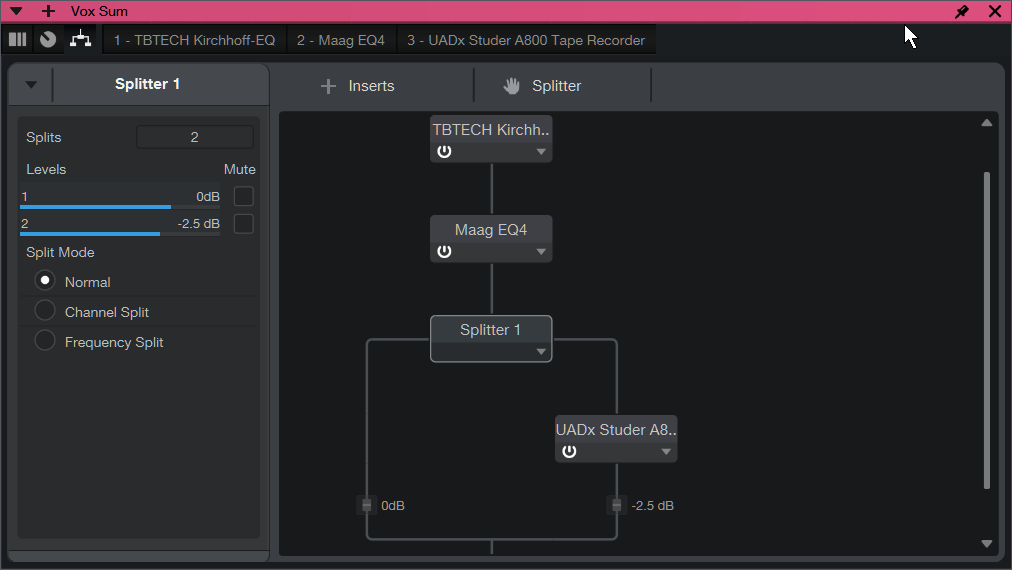Toggle power on TBTECH Kirchhoff node
Viewport: 1012px width, 570px height.
click(x=444, y=152)
